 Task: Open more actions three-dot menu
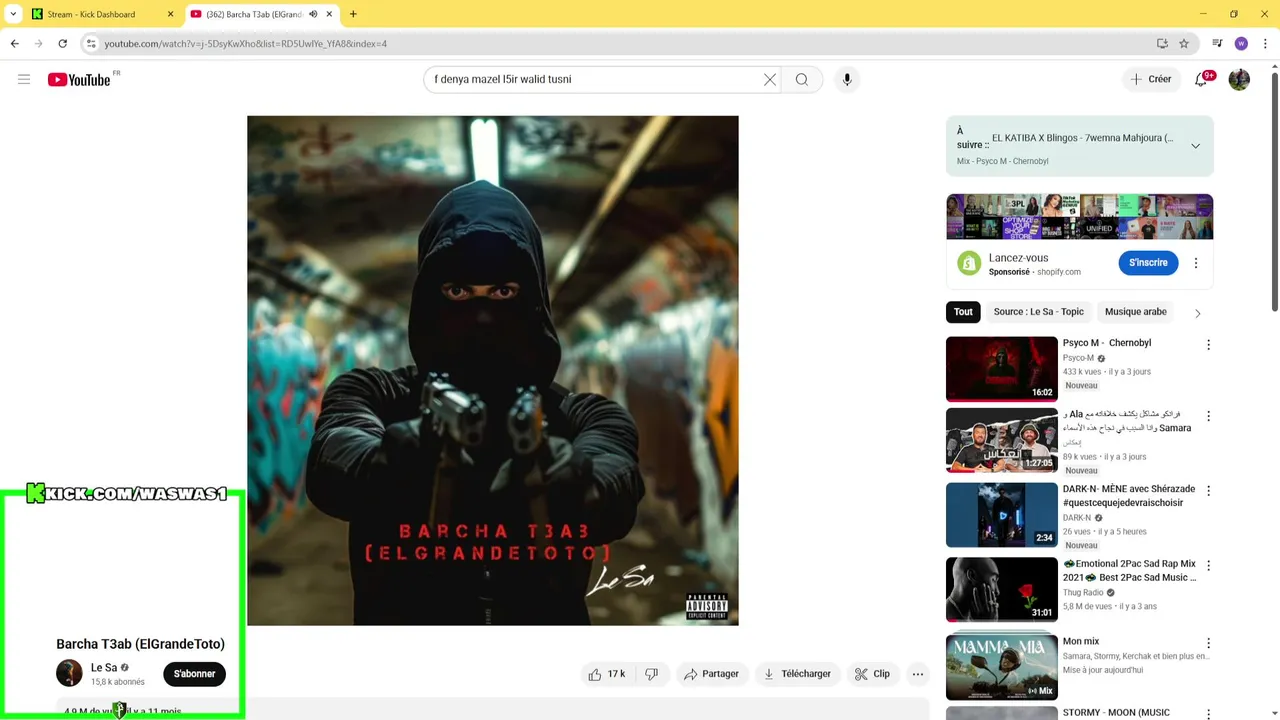pos(918,674)
